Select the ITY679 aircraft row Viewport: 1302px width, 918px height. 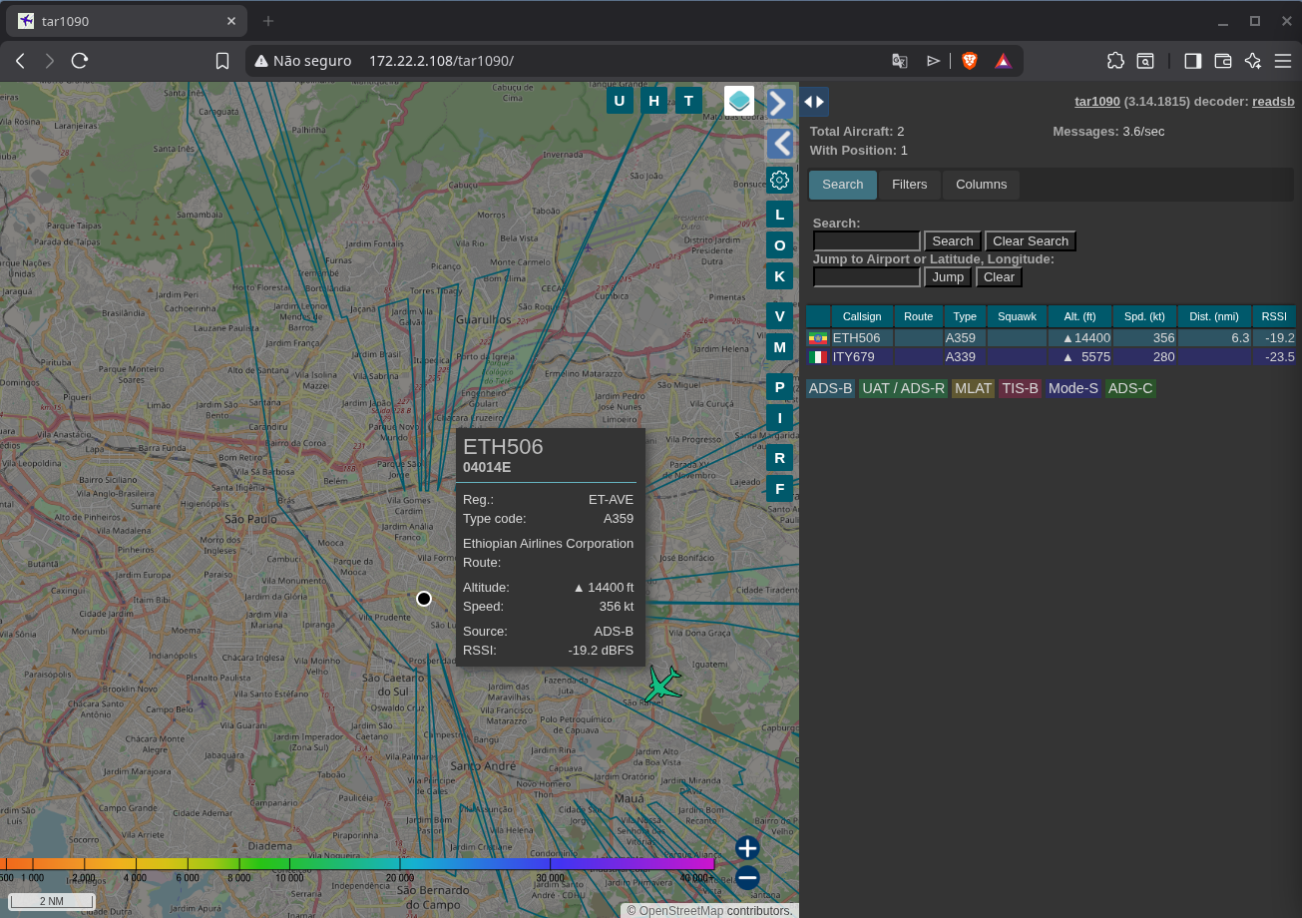click(1051, 357)
